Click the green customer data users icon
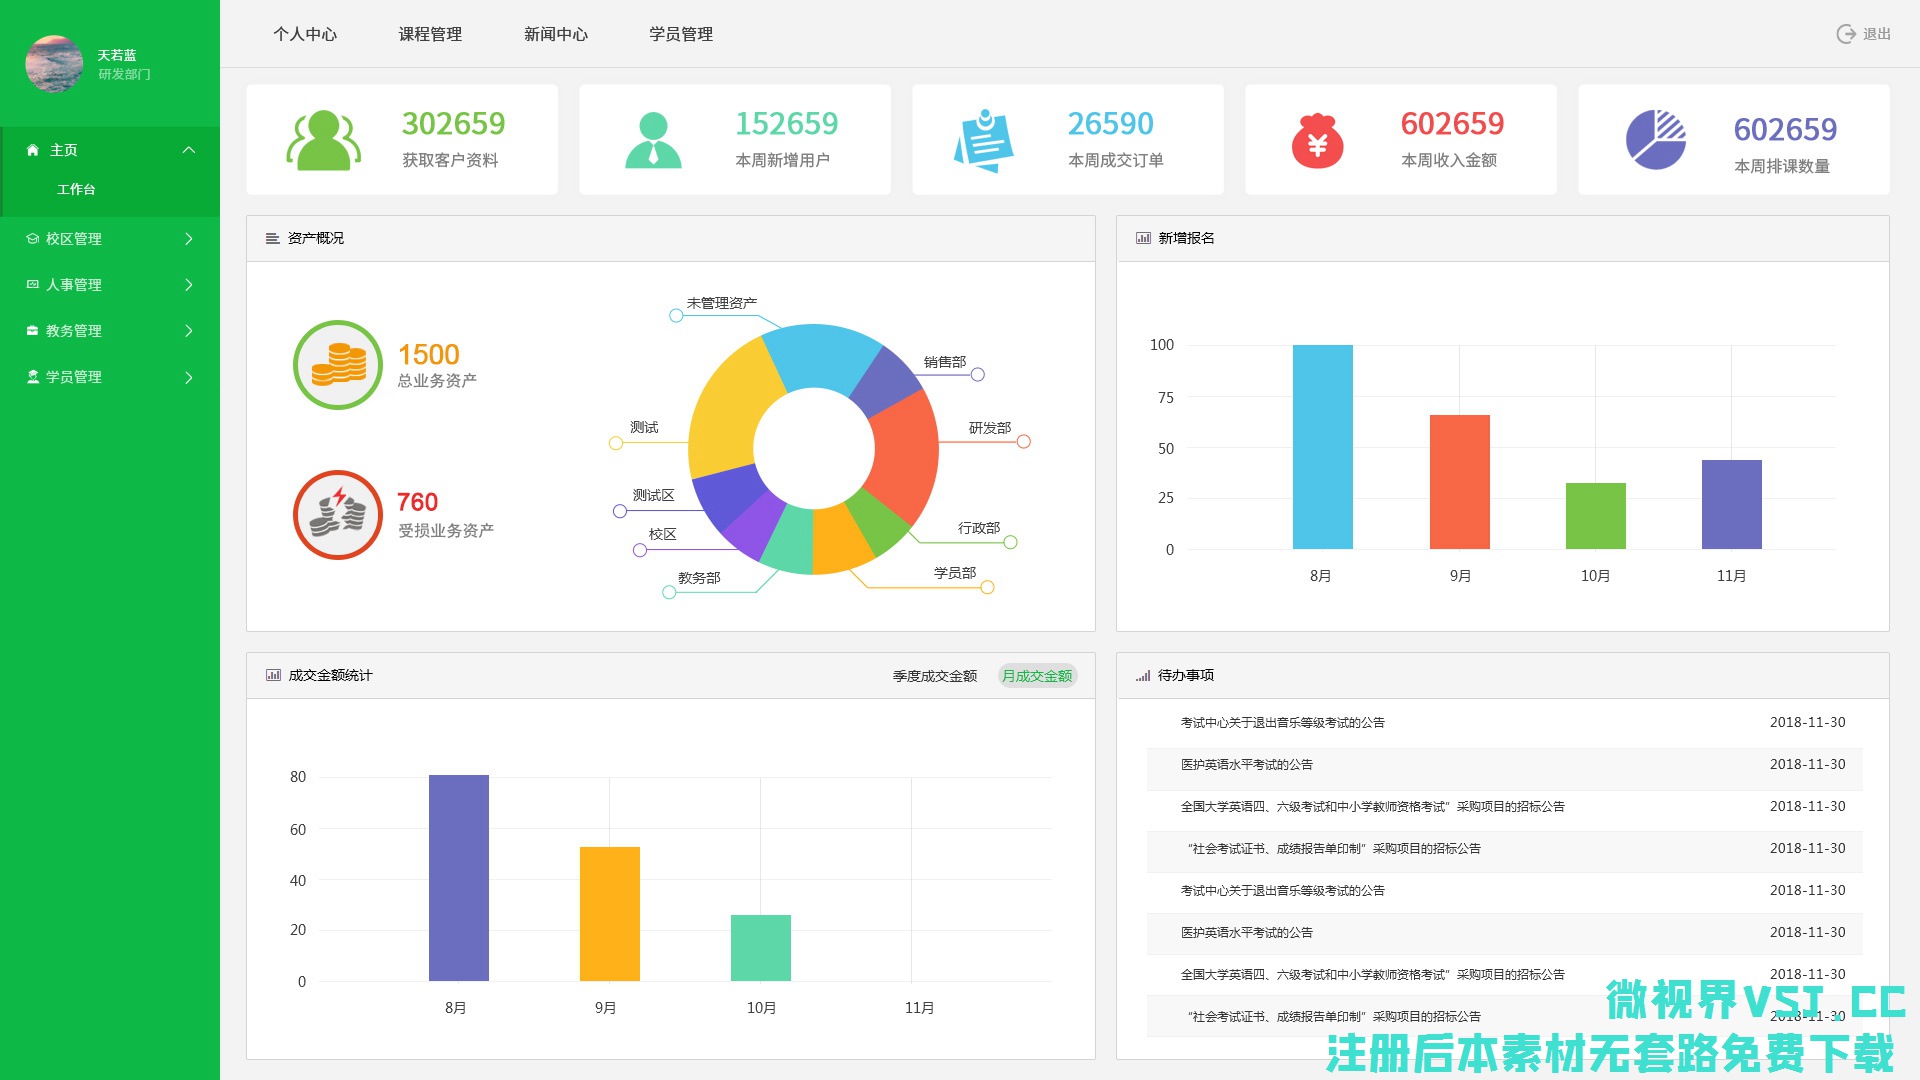The width and height of the screenshot is (1920, 1080). [x=323, y=140]
